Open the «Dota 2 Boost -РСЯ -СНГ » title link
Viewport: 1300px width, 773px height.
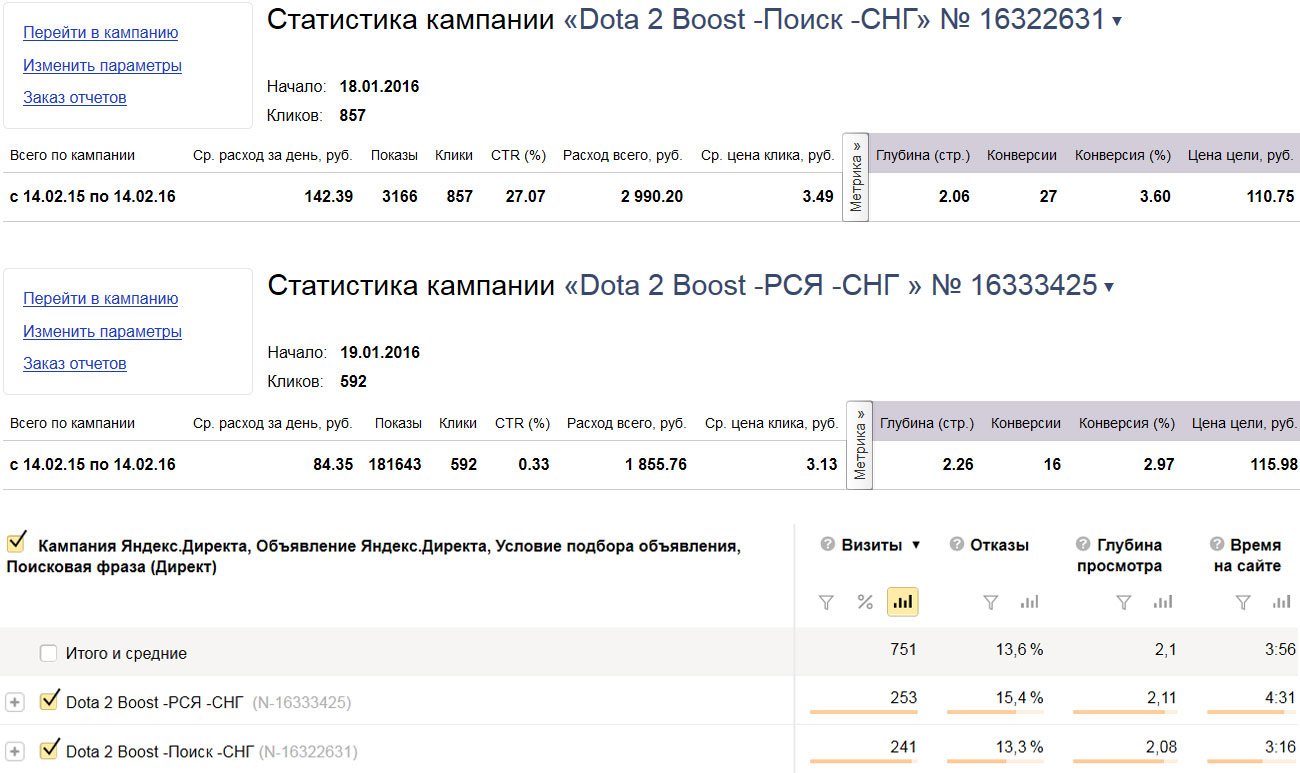click(743, 286)
